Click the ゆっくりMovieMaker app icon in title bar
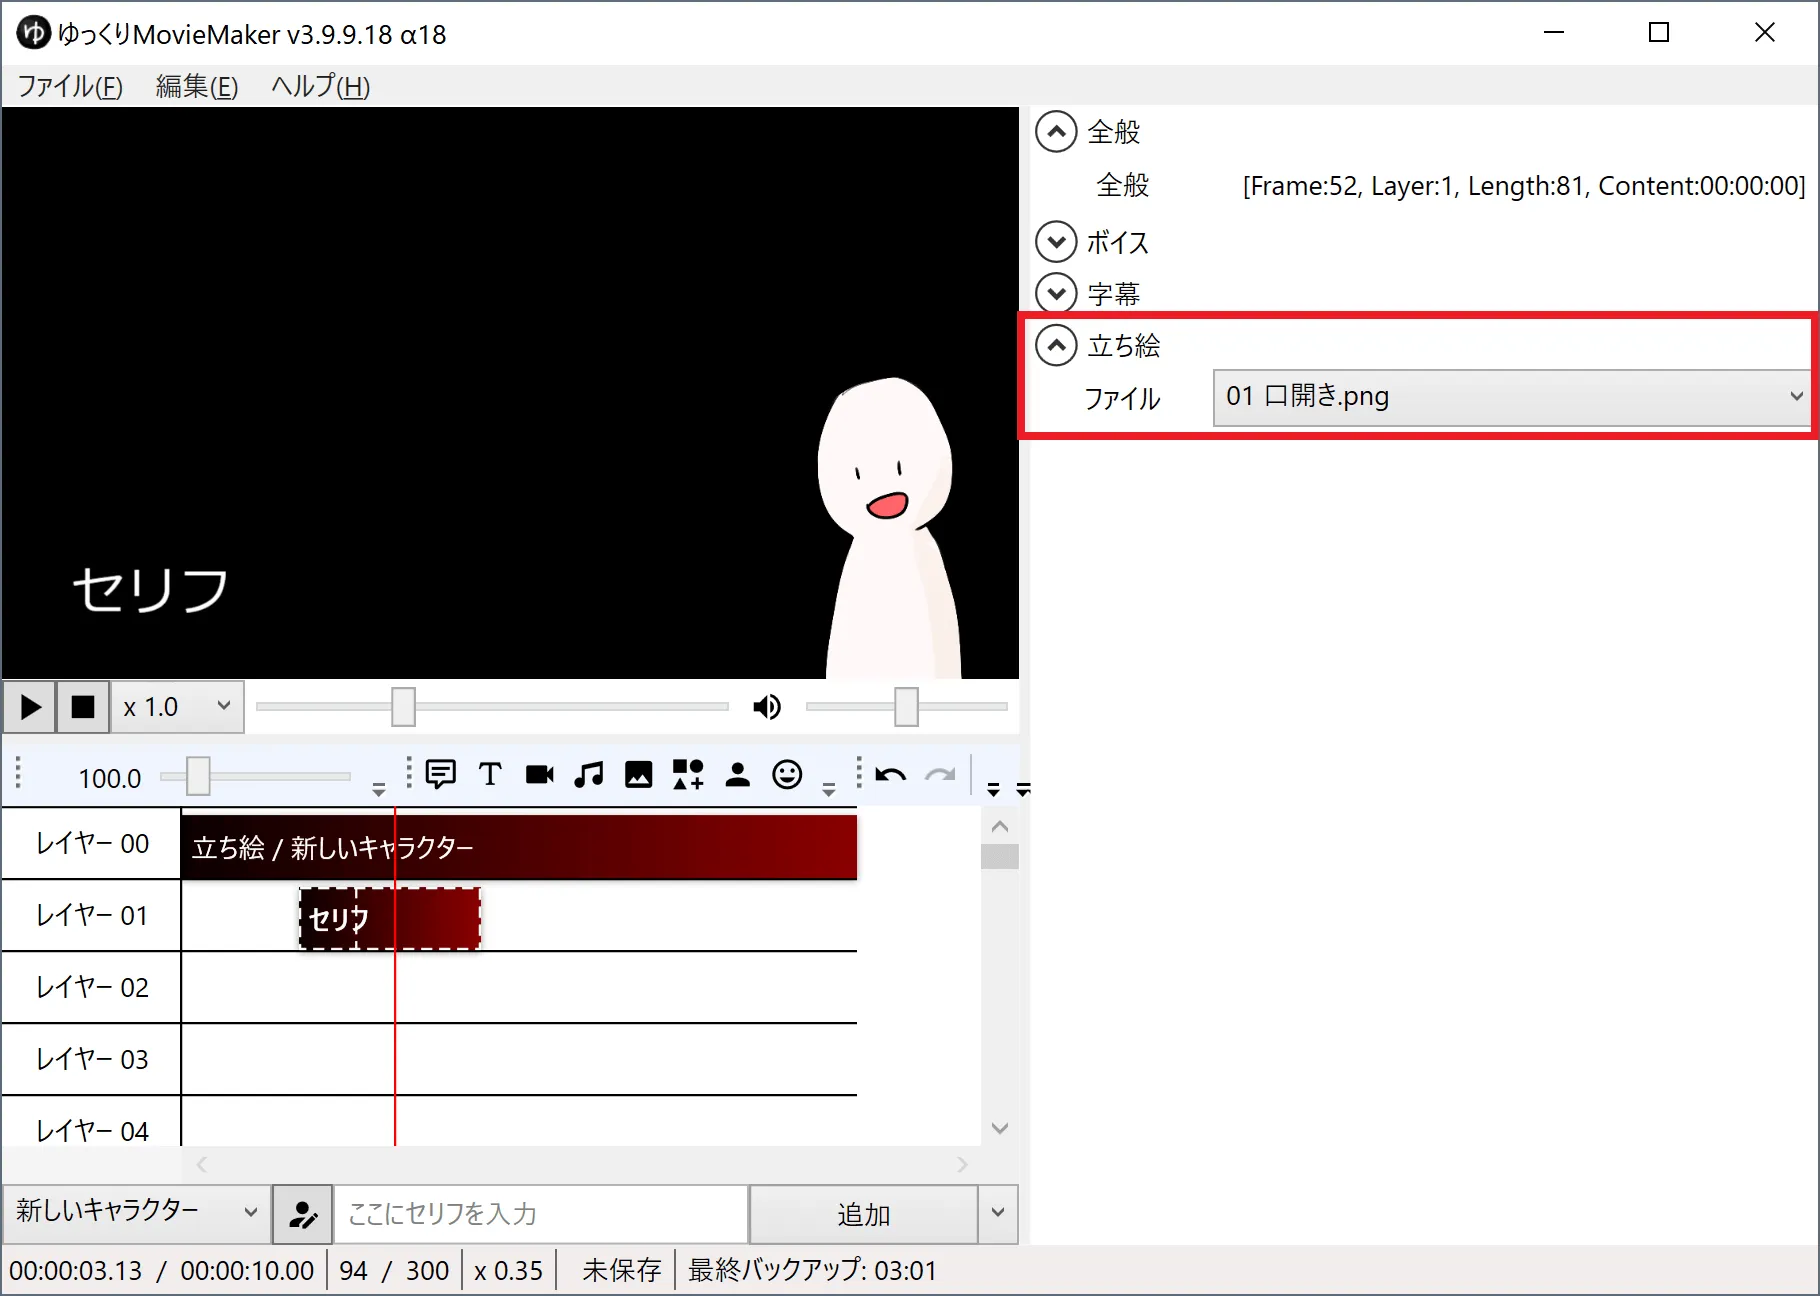1820x1296 pixels. tap(33, 33)
